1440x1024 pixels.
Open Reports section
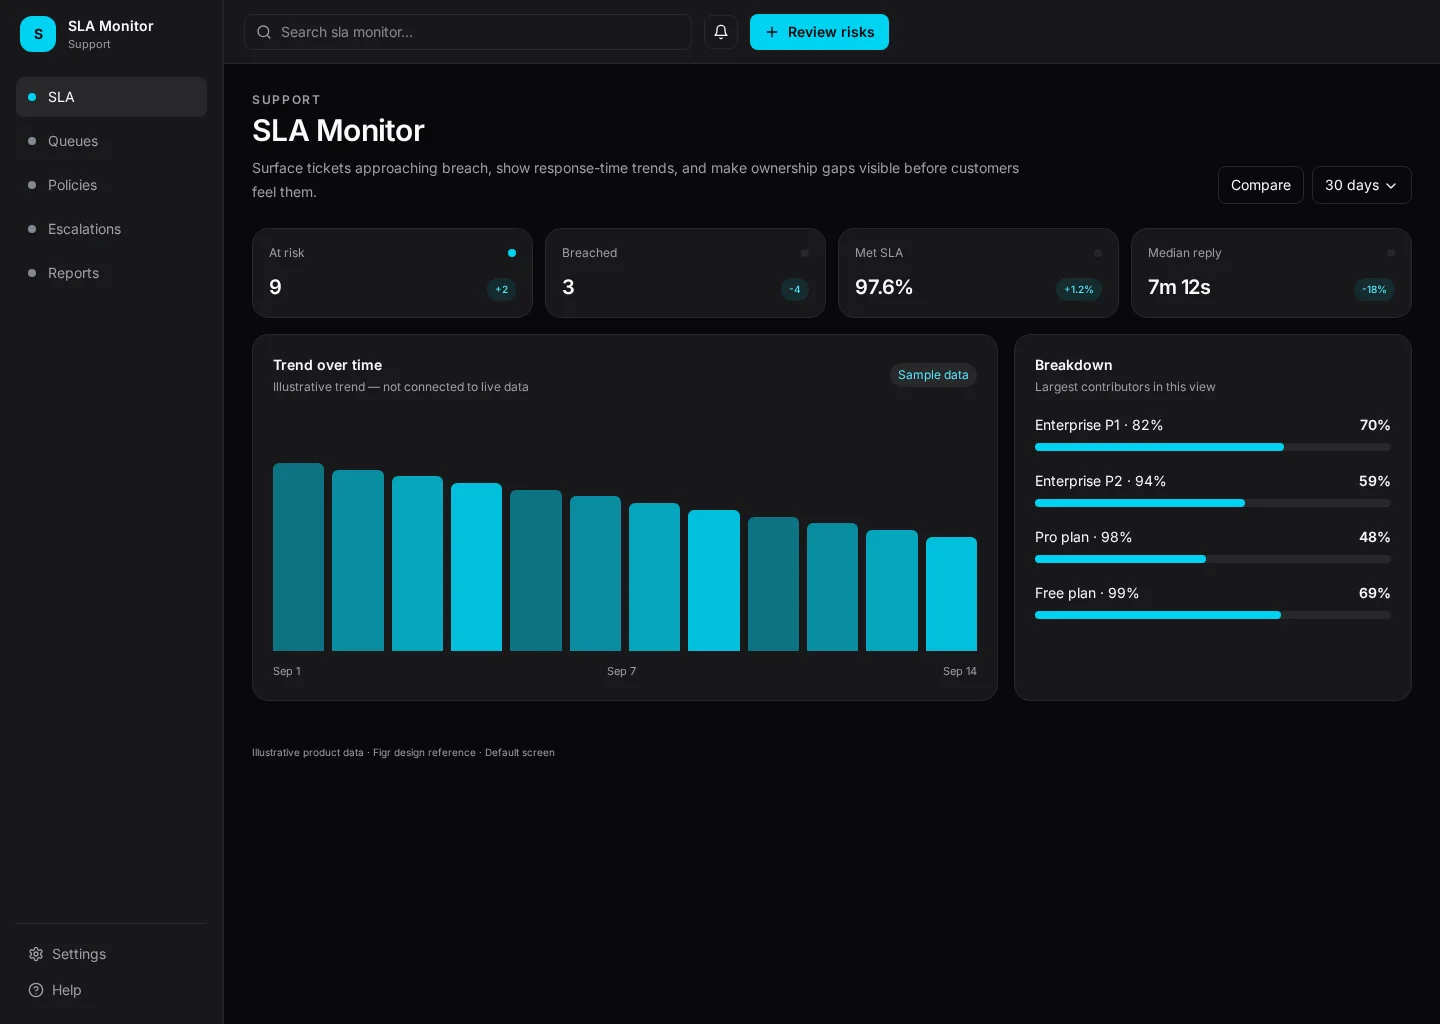tap(111, 273)
